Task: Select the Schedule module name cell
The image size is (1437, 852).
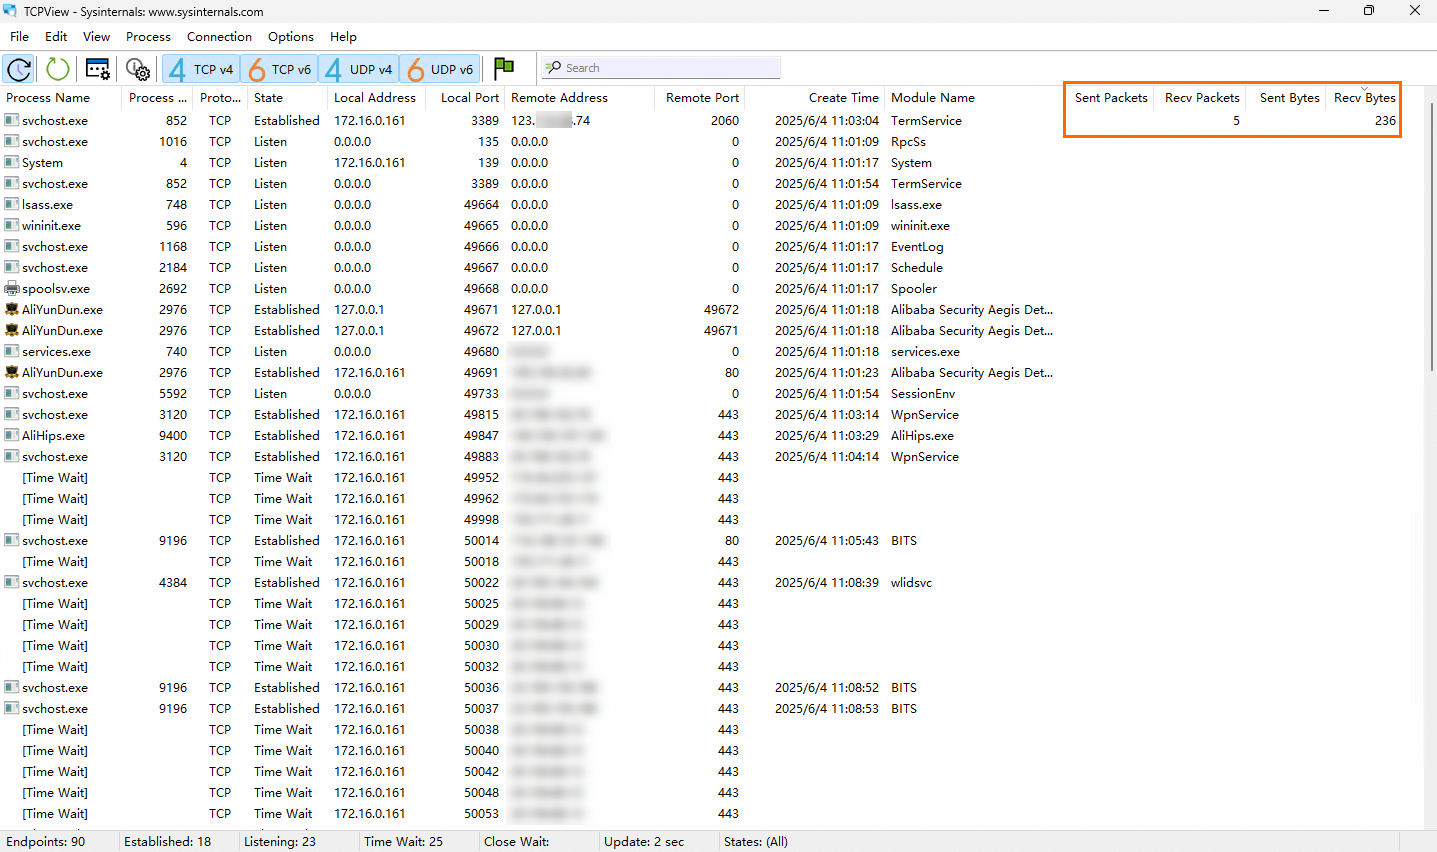Action: (916, 268)
